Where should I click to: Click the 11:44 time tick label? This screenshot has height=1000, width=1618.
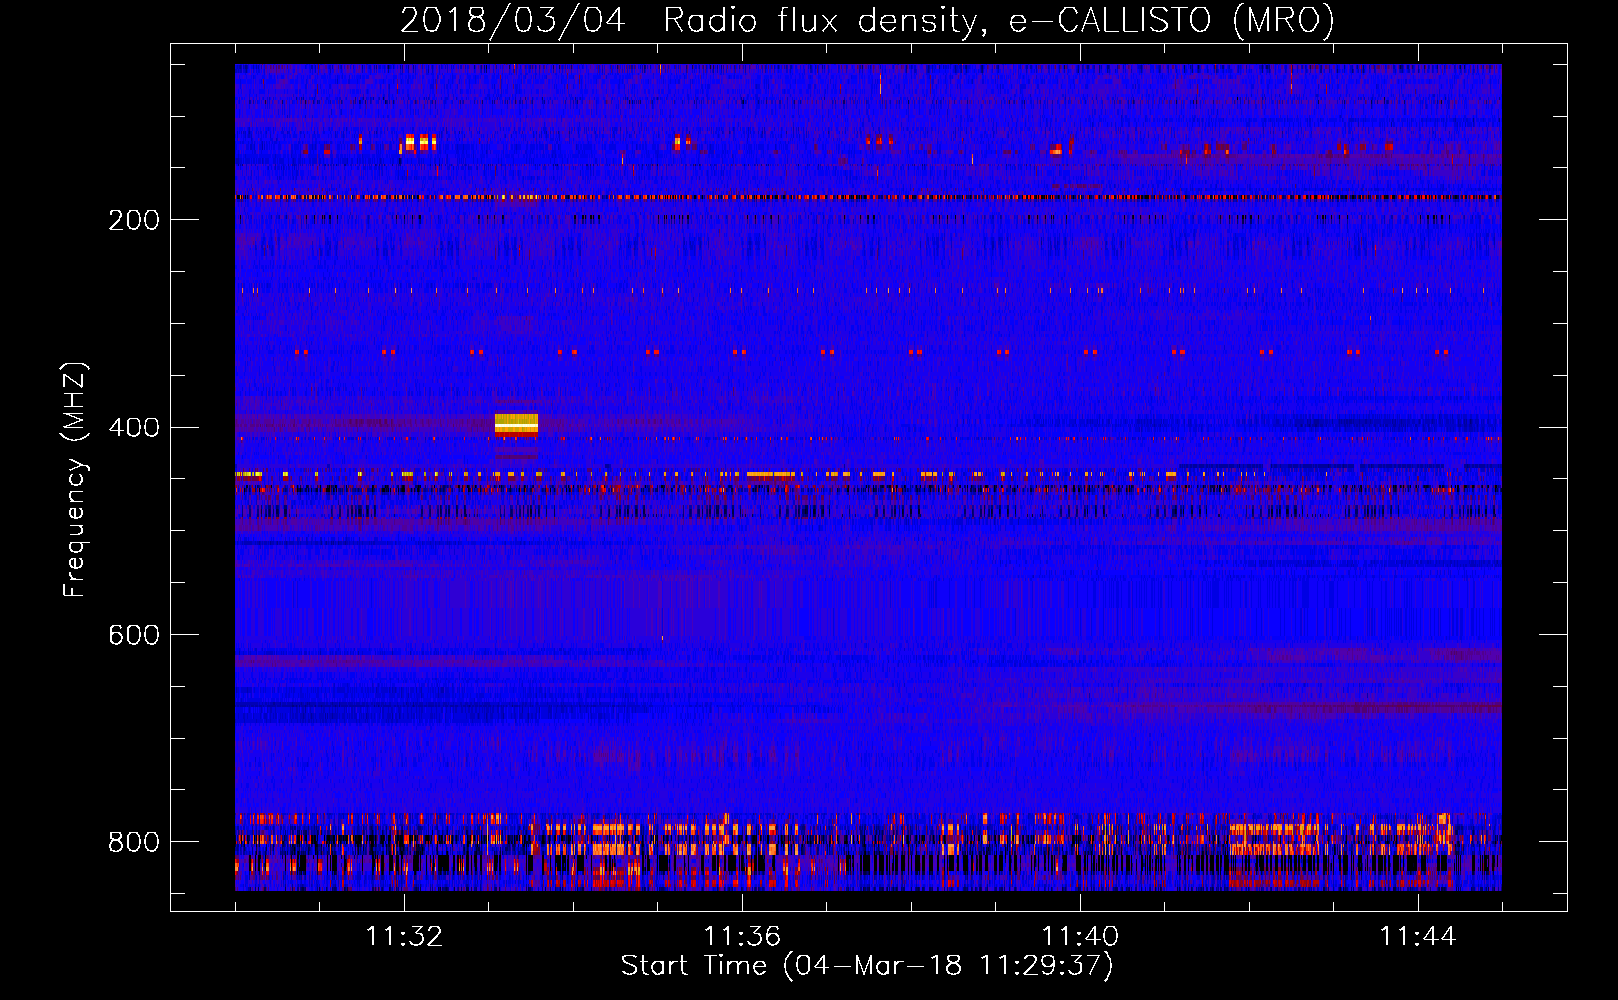coord(1418,937)
